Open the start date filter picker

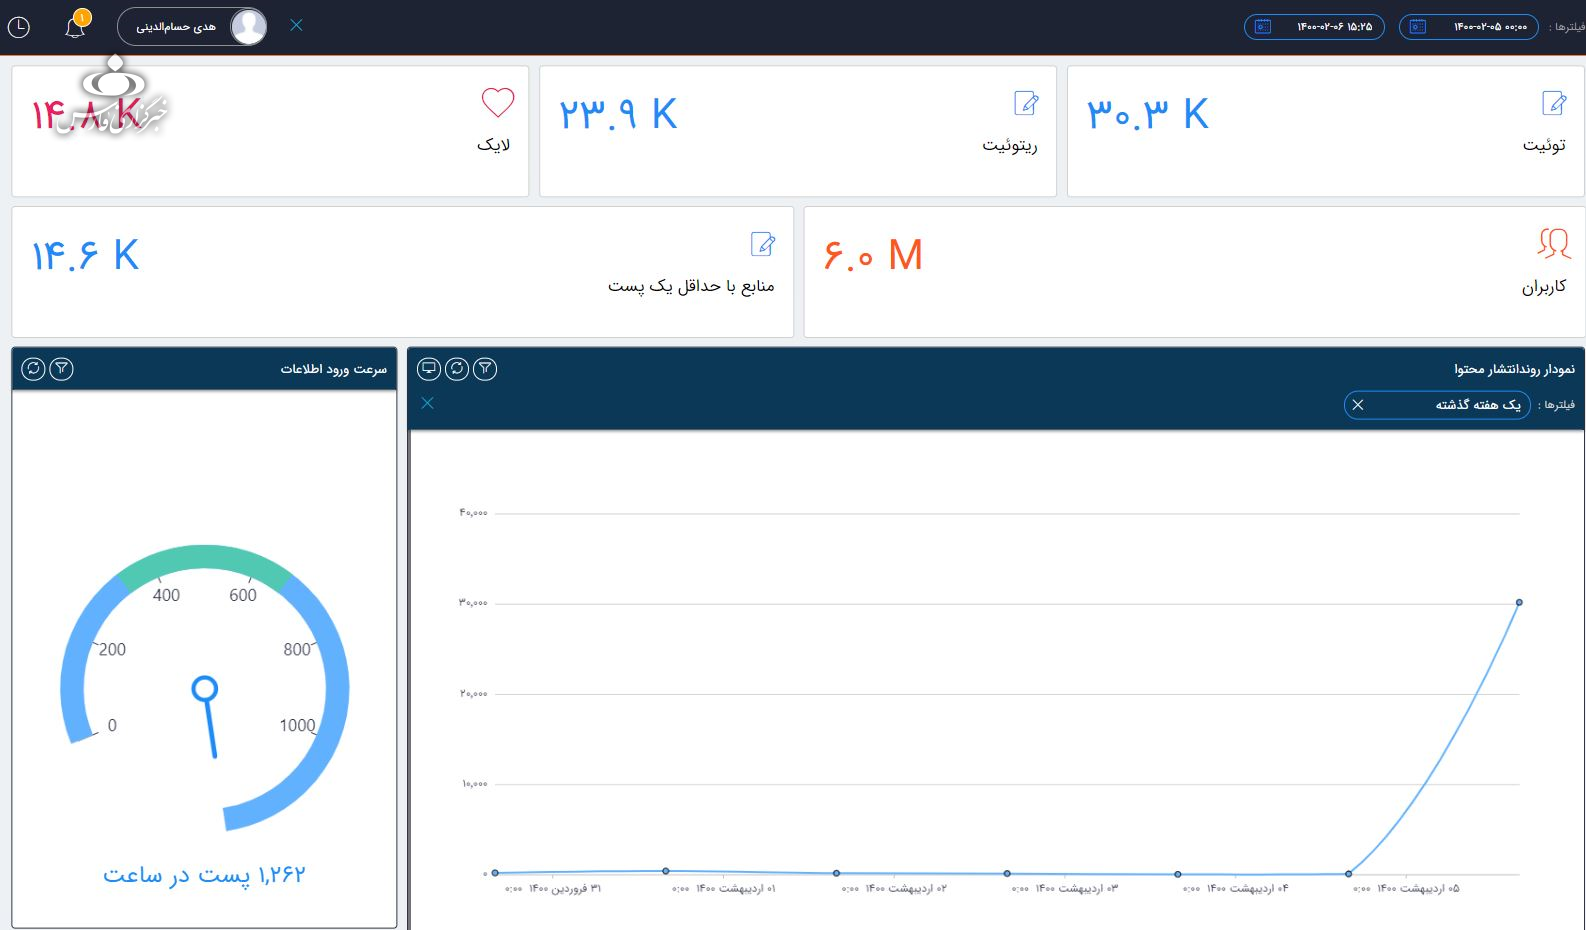point(1468,27)
